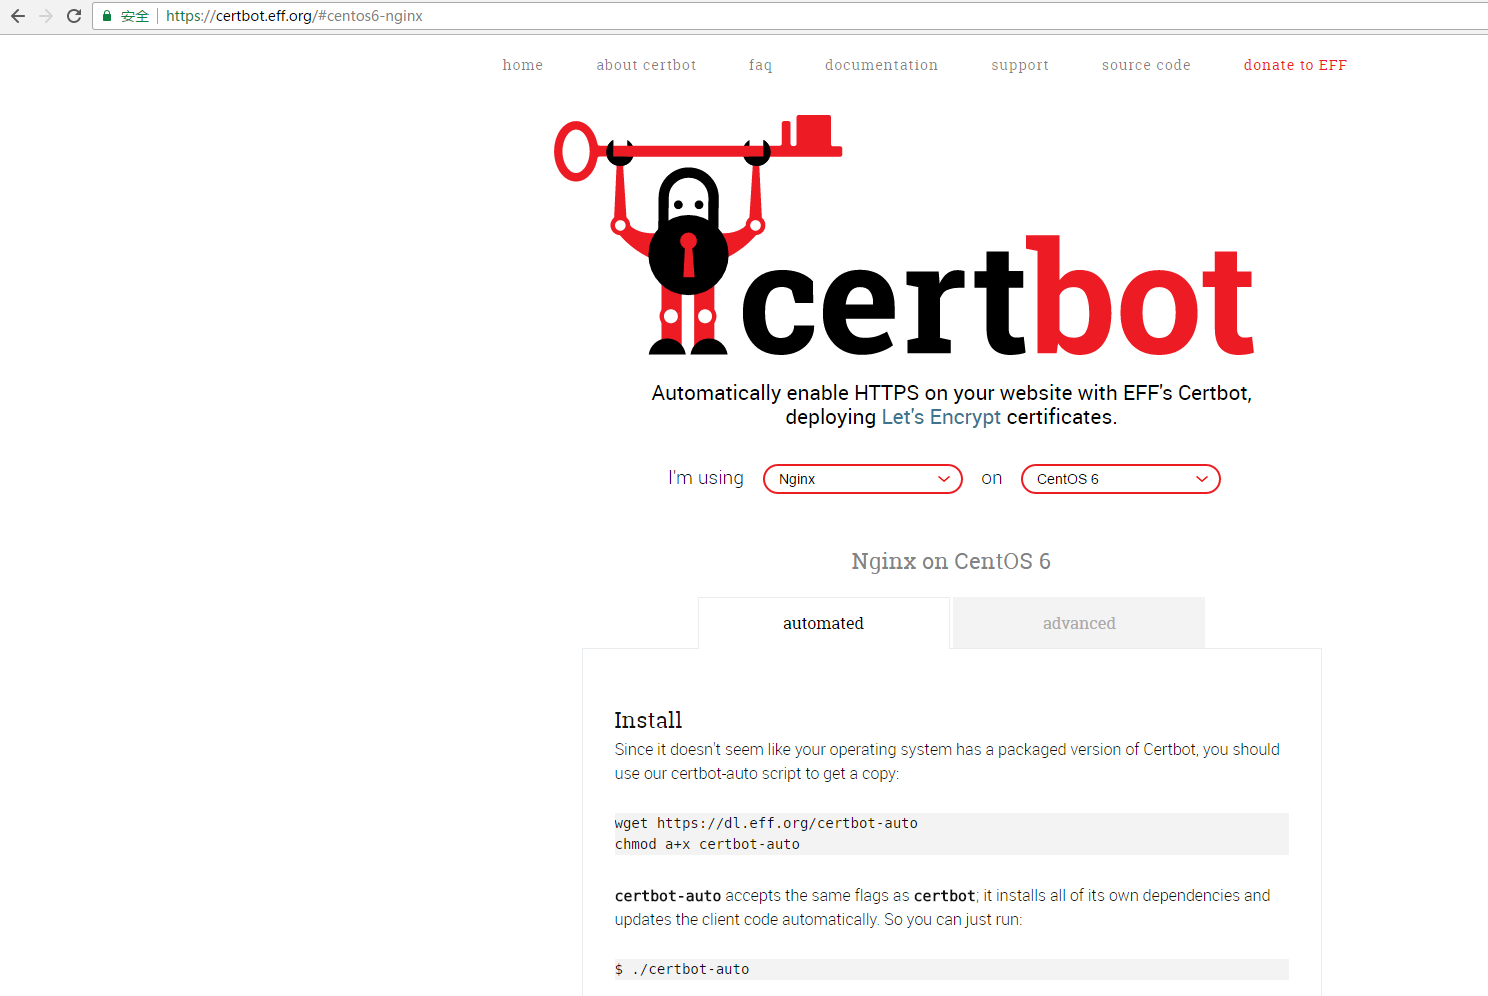
Task: Open the Nginx software dropdown
Action: (x=863, y=479)
